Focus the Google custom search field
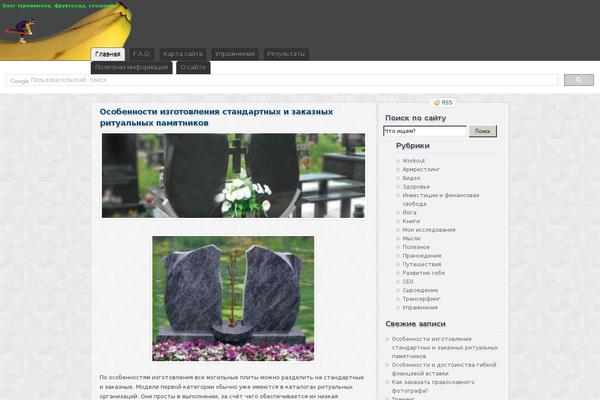The height and width of the screenshot is (400, 600). point(282,80)
